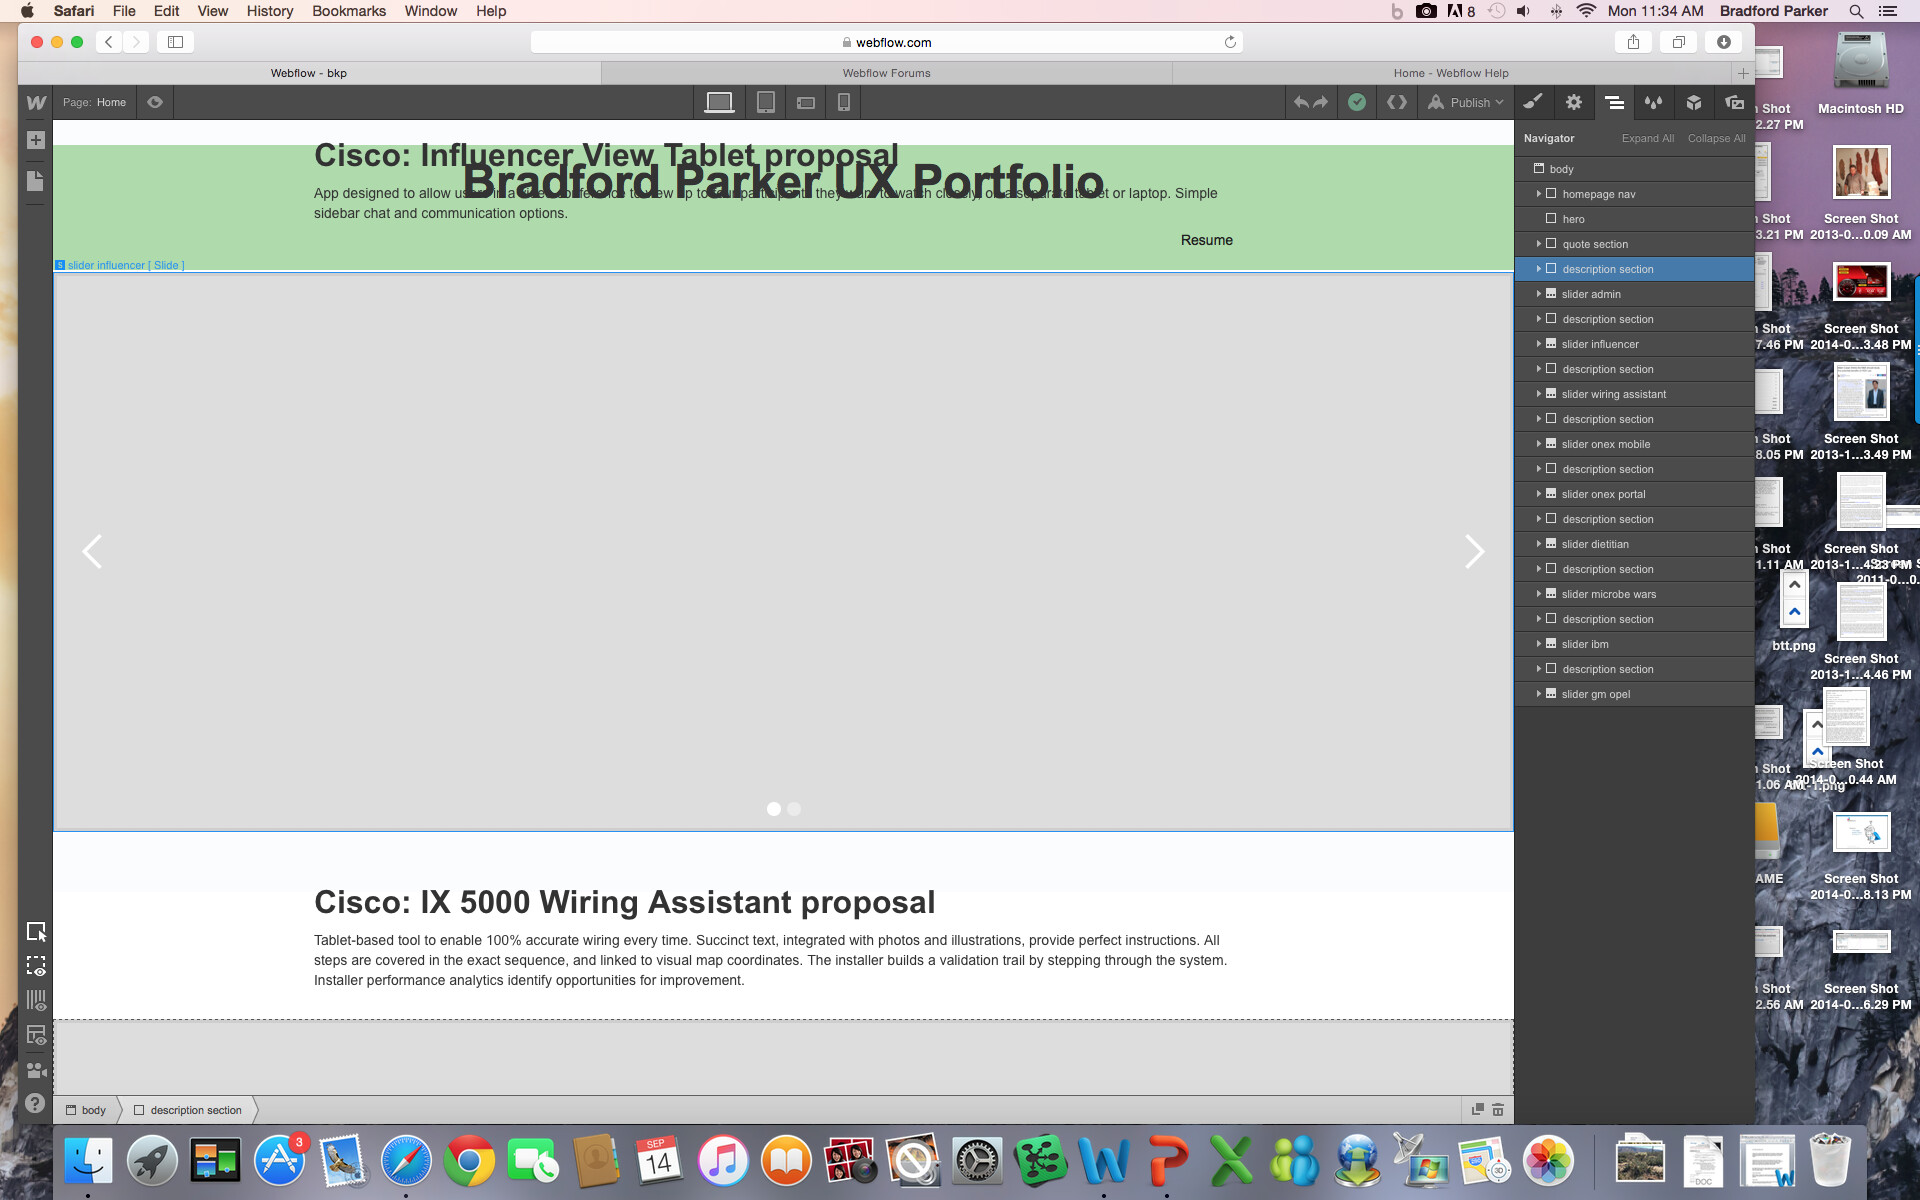Open the Asset Manager images tab
This screenshot has width=1920, height=1200.
1734,102
